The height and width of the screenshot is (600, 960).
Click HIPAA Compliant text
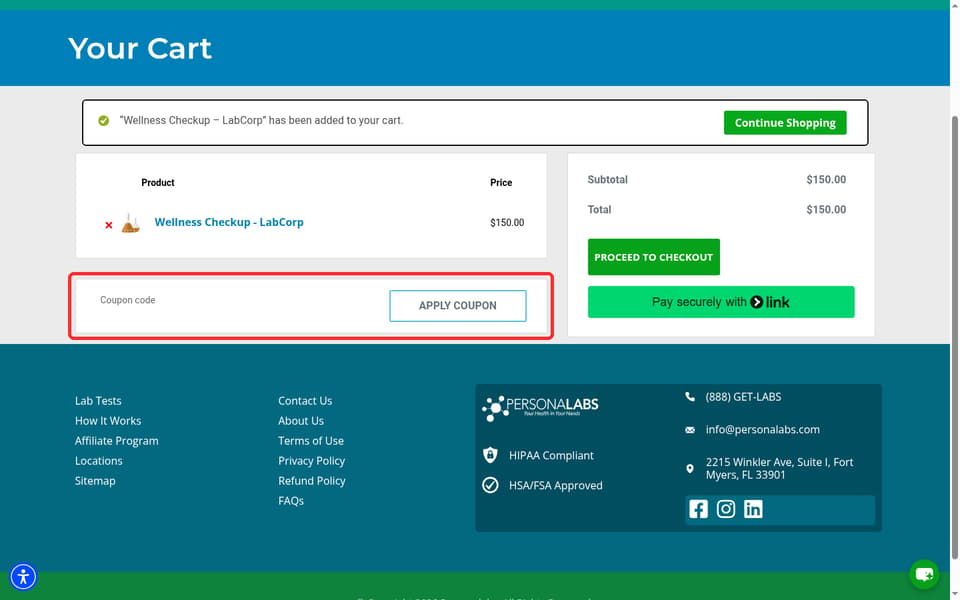tap(551, 456)
